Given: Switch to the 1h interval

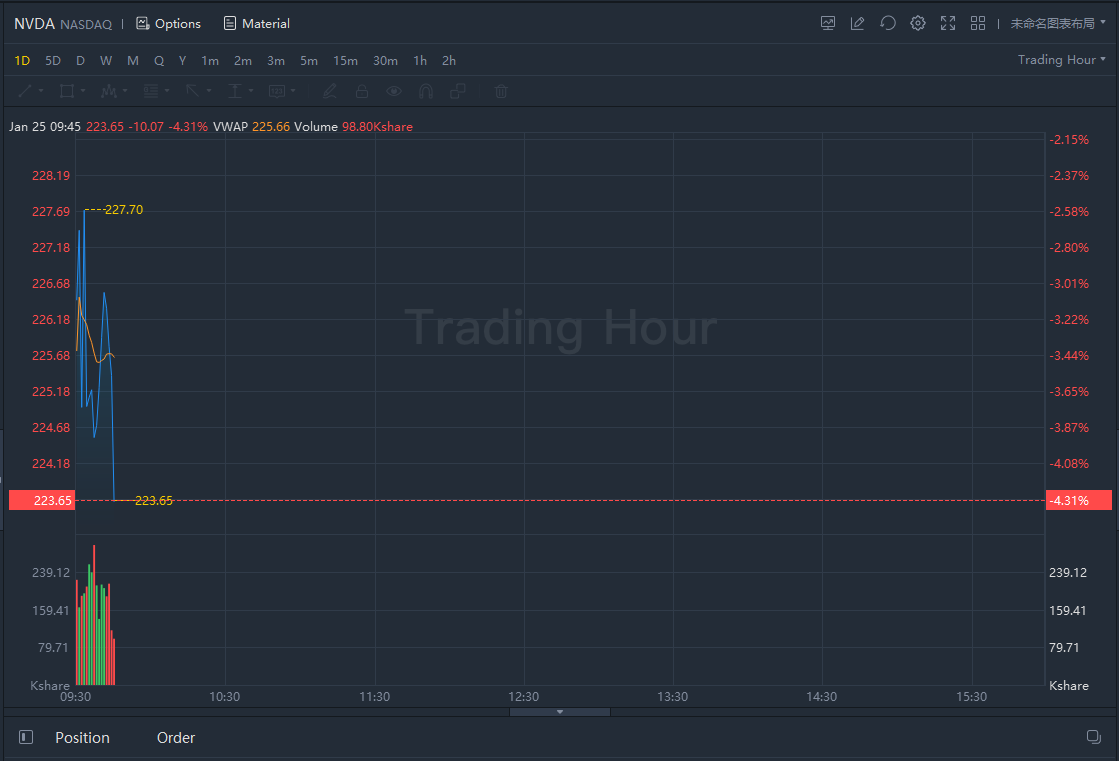Looking at the screenshot, I should [420, 61].
